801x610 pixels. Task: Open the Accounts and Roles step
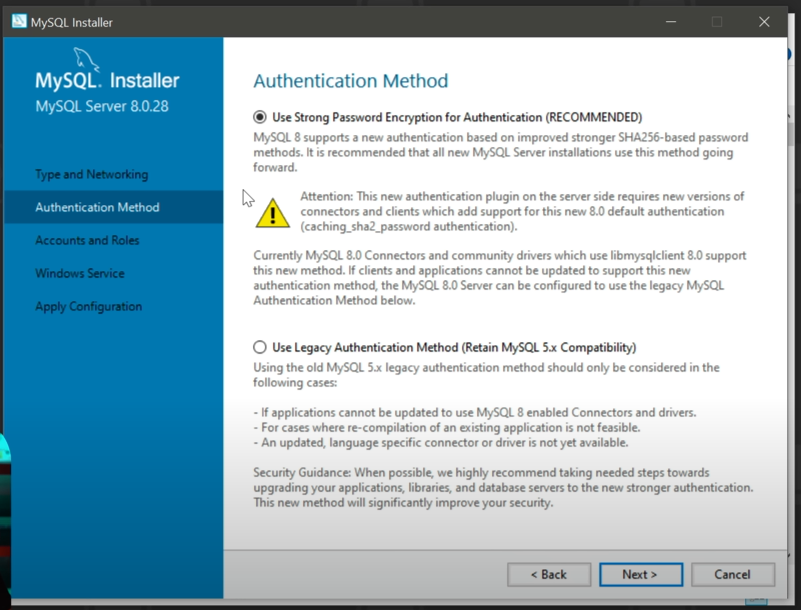[x=87, y=240]
